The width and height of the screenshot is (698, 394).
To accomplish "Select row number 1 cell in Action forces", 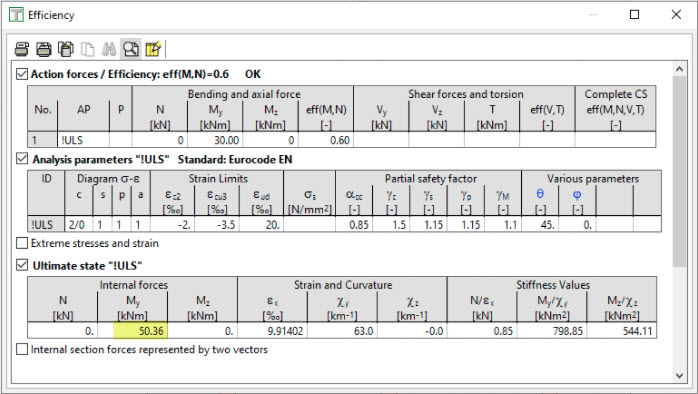I will [42, 140].
